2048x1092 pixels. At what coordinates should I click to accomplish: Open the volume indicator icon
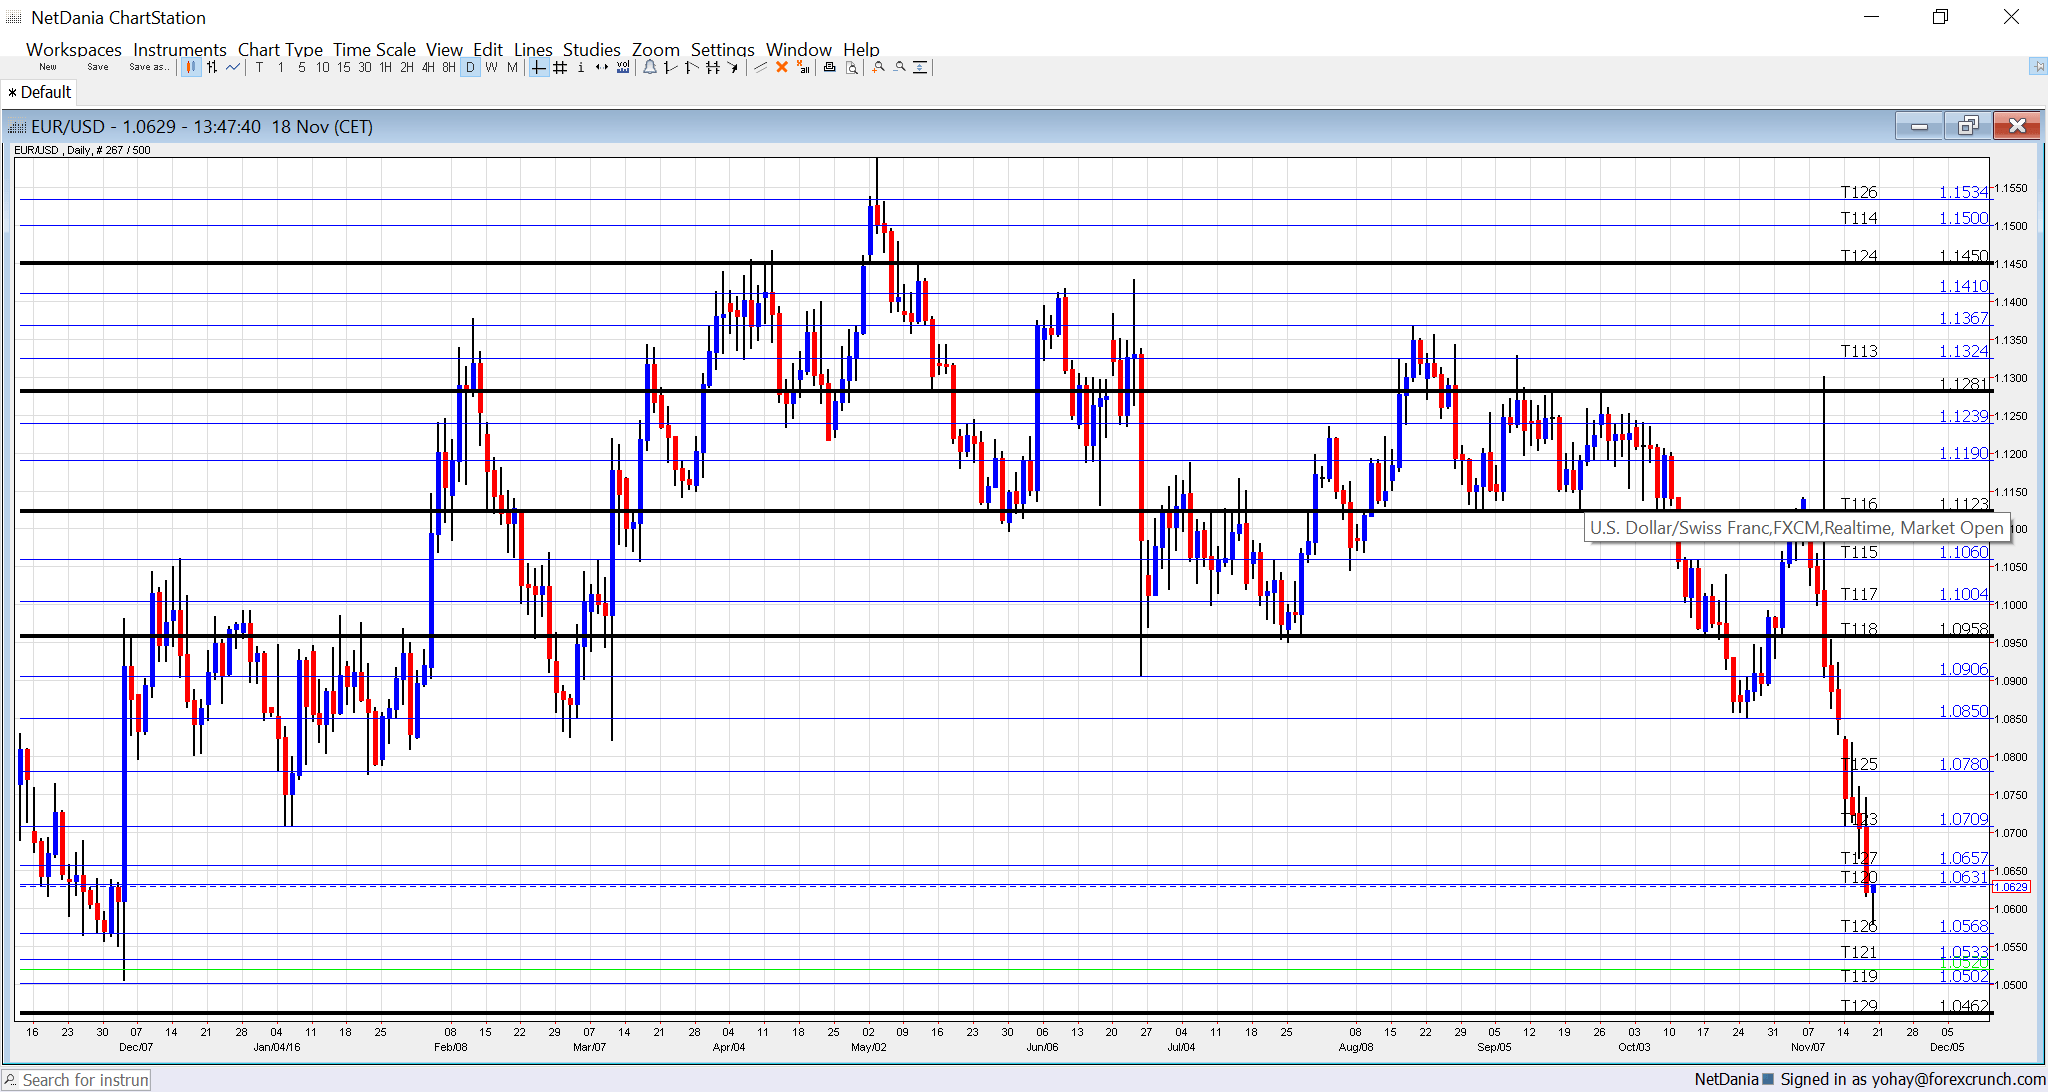click(623, 67)
